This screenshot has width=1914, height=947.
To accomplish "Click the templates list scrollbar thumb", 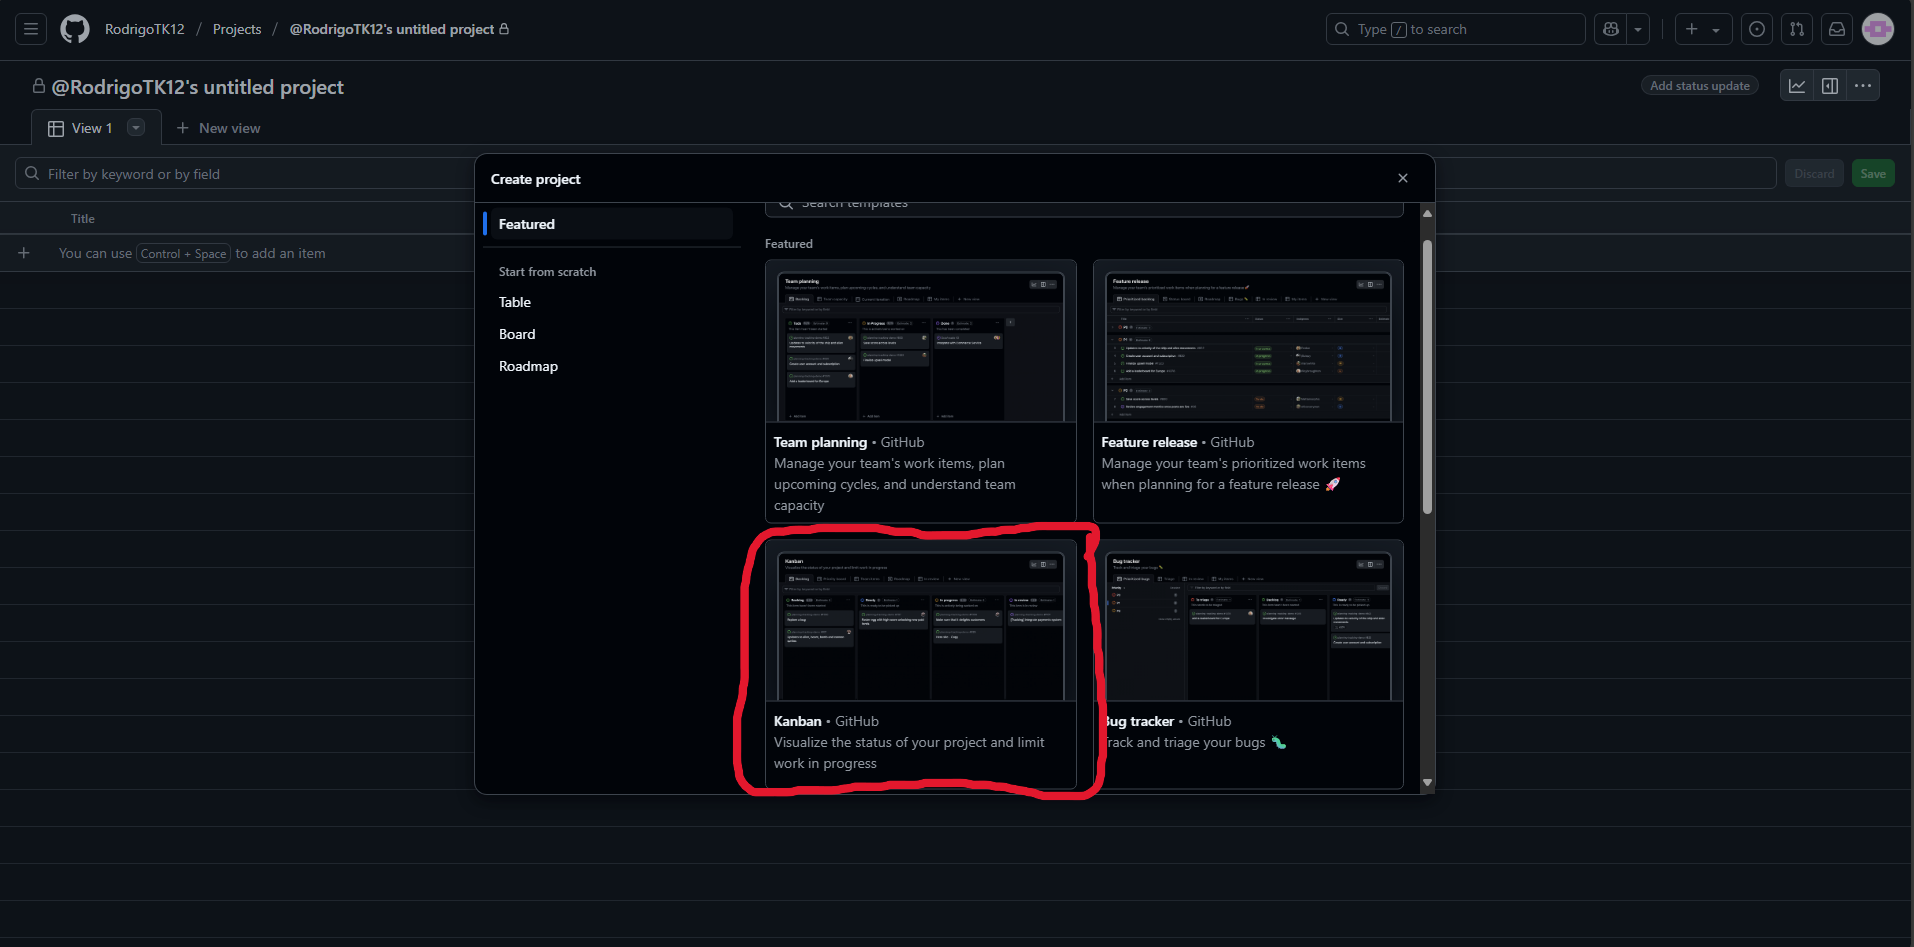I will tap(1427, 377).
